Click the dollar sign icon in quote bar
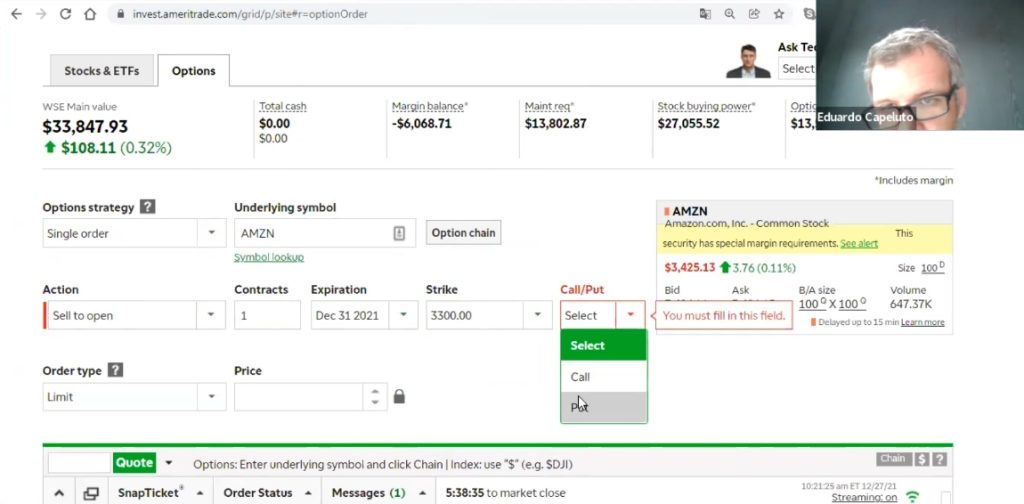The image size is (1024, 504). [921, 460]
